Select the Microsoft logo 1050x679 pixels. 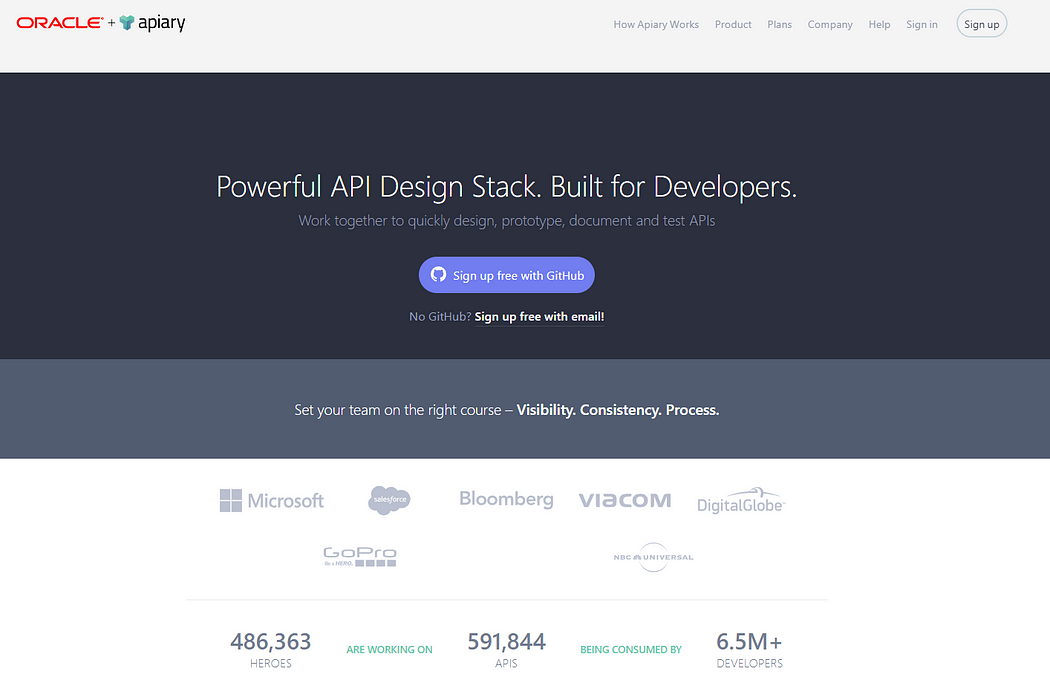(271, 500)
